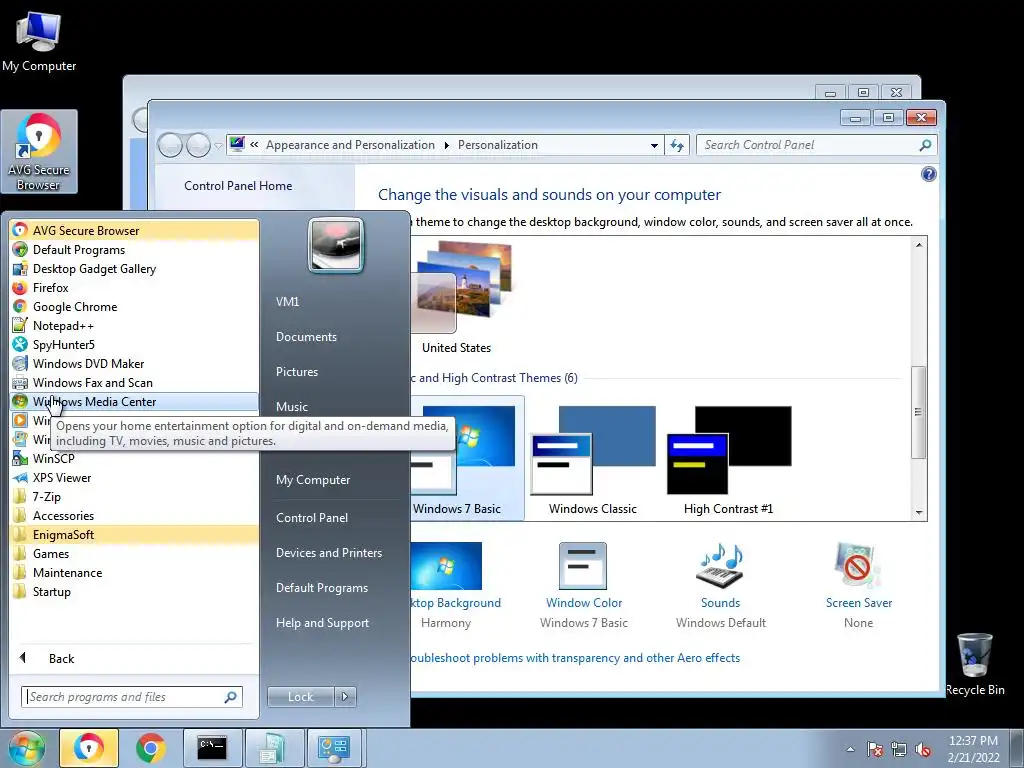Launch Firefox from the programs list
This screenshot has height=768, width=1024.
coord(134,287)
